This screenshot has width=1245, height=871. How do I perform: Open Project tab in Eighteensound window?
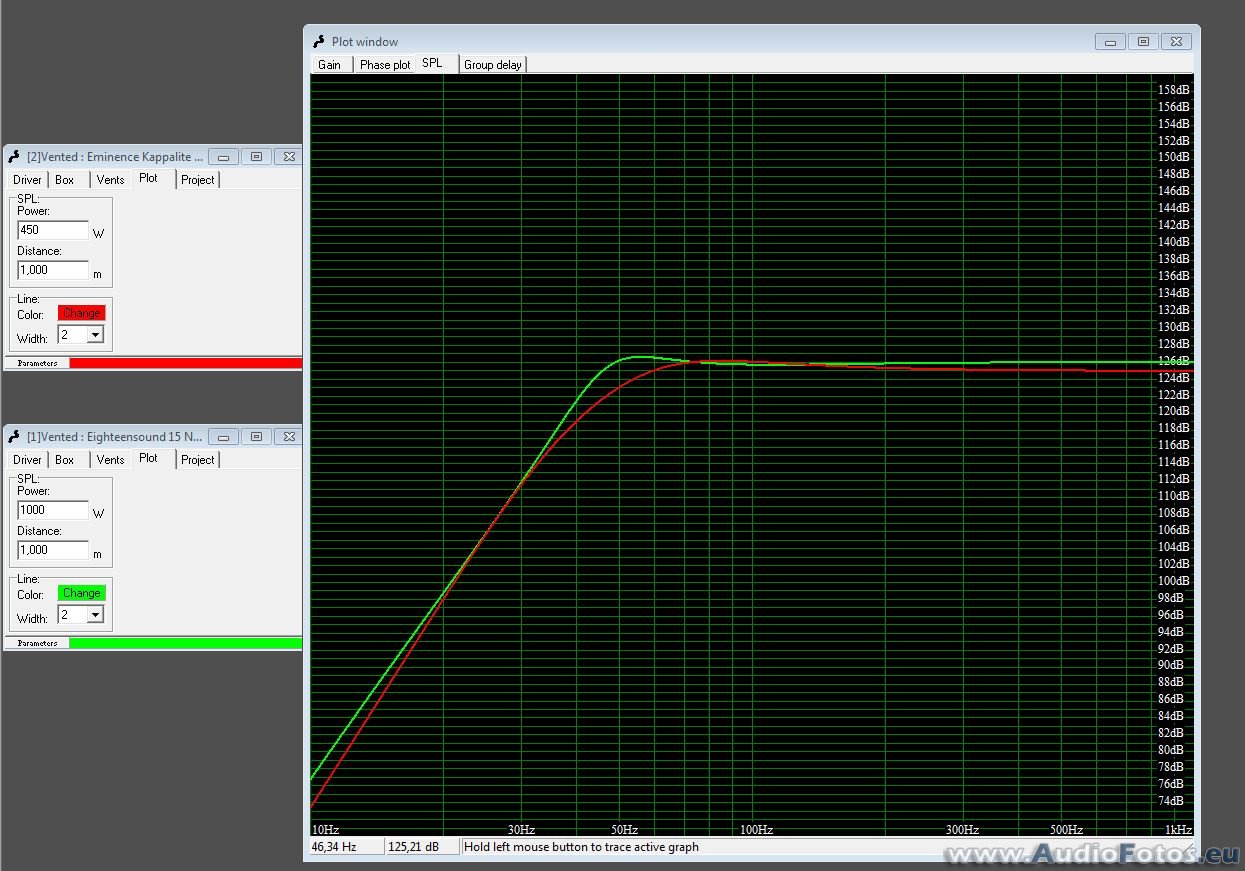coord(198,460)
